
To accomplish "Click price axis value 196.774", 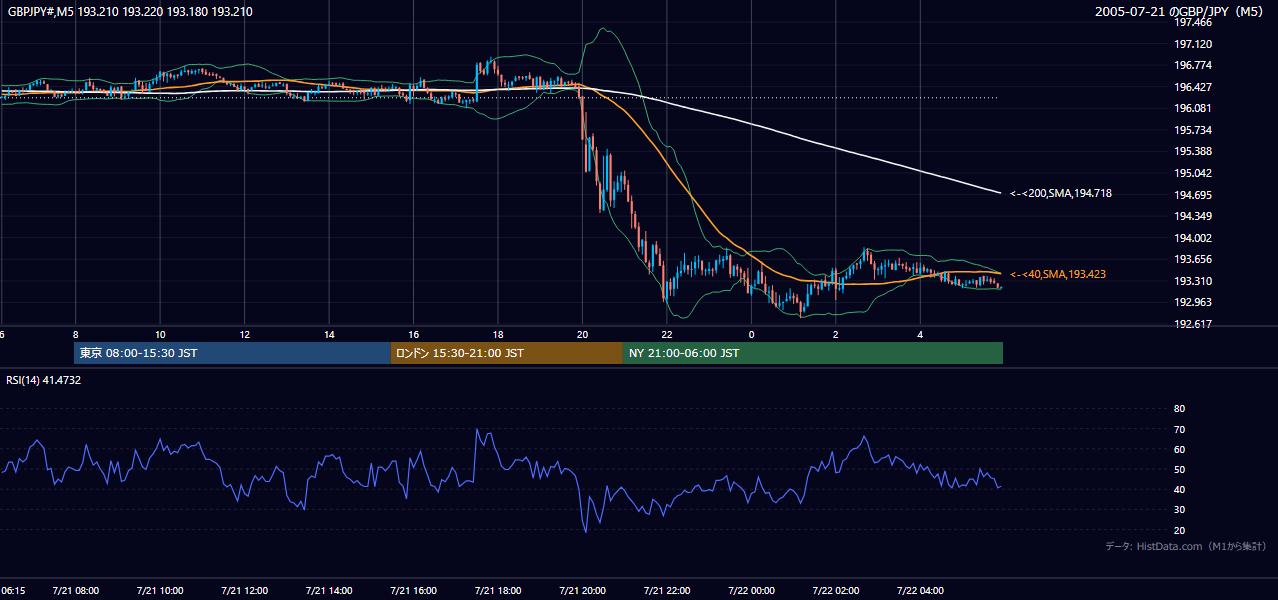I will 1193,66.
